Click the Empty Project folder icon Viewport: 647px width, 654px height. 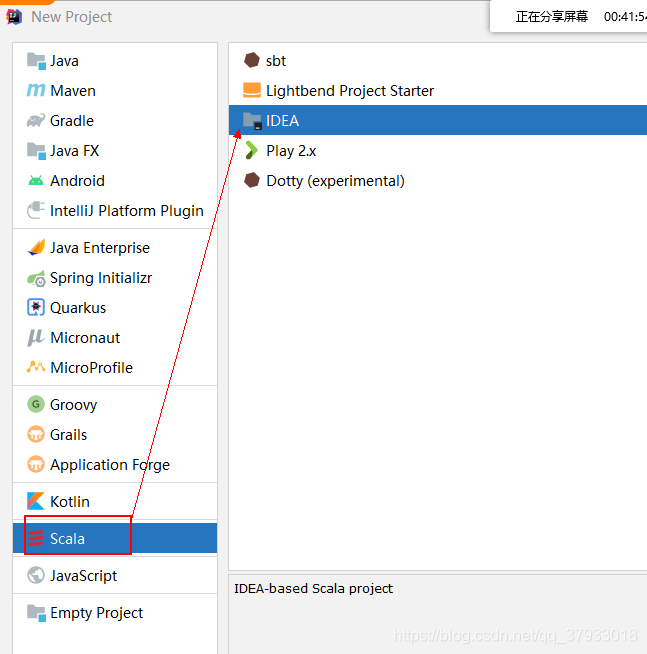[36, 613]
